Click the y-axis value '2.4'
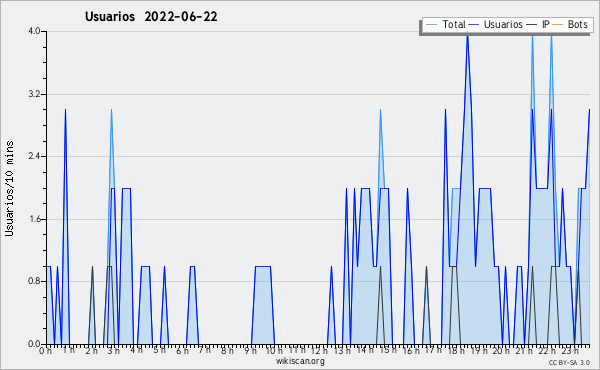Viewport: 600px width, 370px height. [x=34, y=156]
